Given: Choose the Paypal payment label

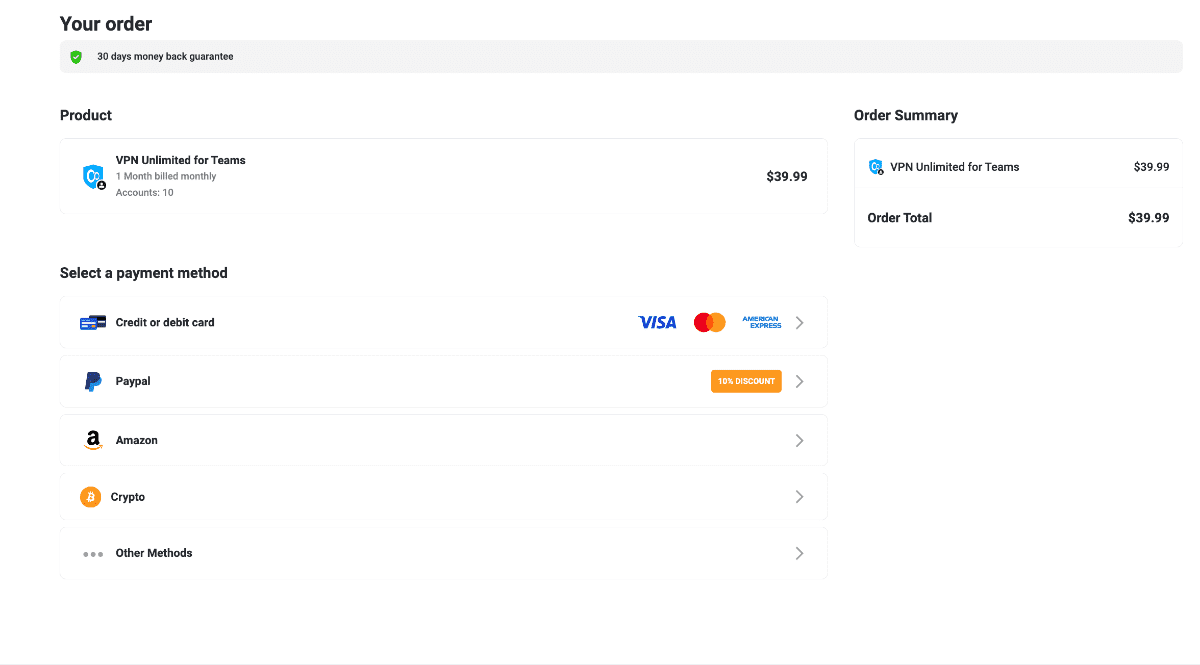Looking at the screenshot, I should [133, 381].
